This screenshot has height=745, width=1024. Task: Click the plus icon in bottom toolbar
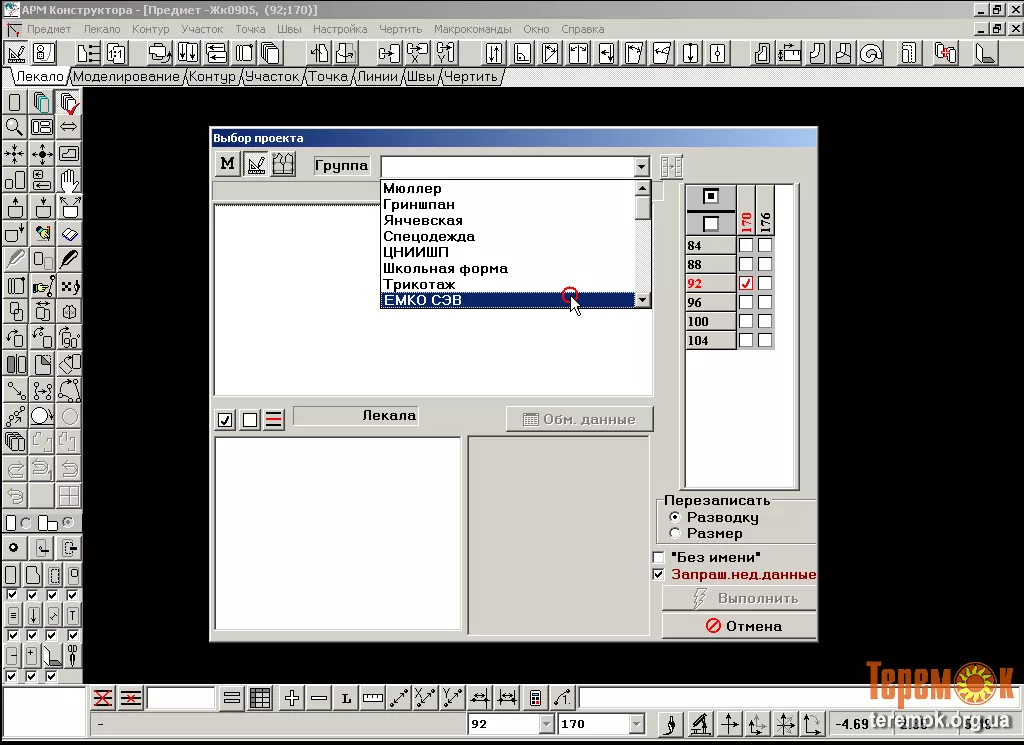click(292, 698)
